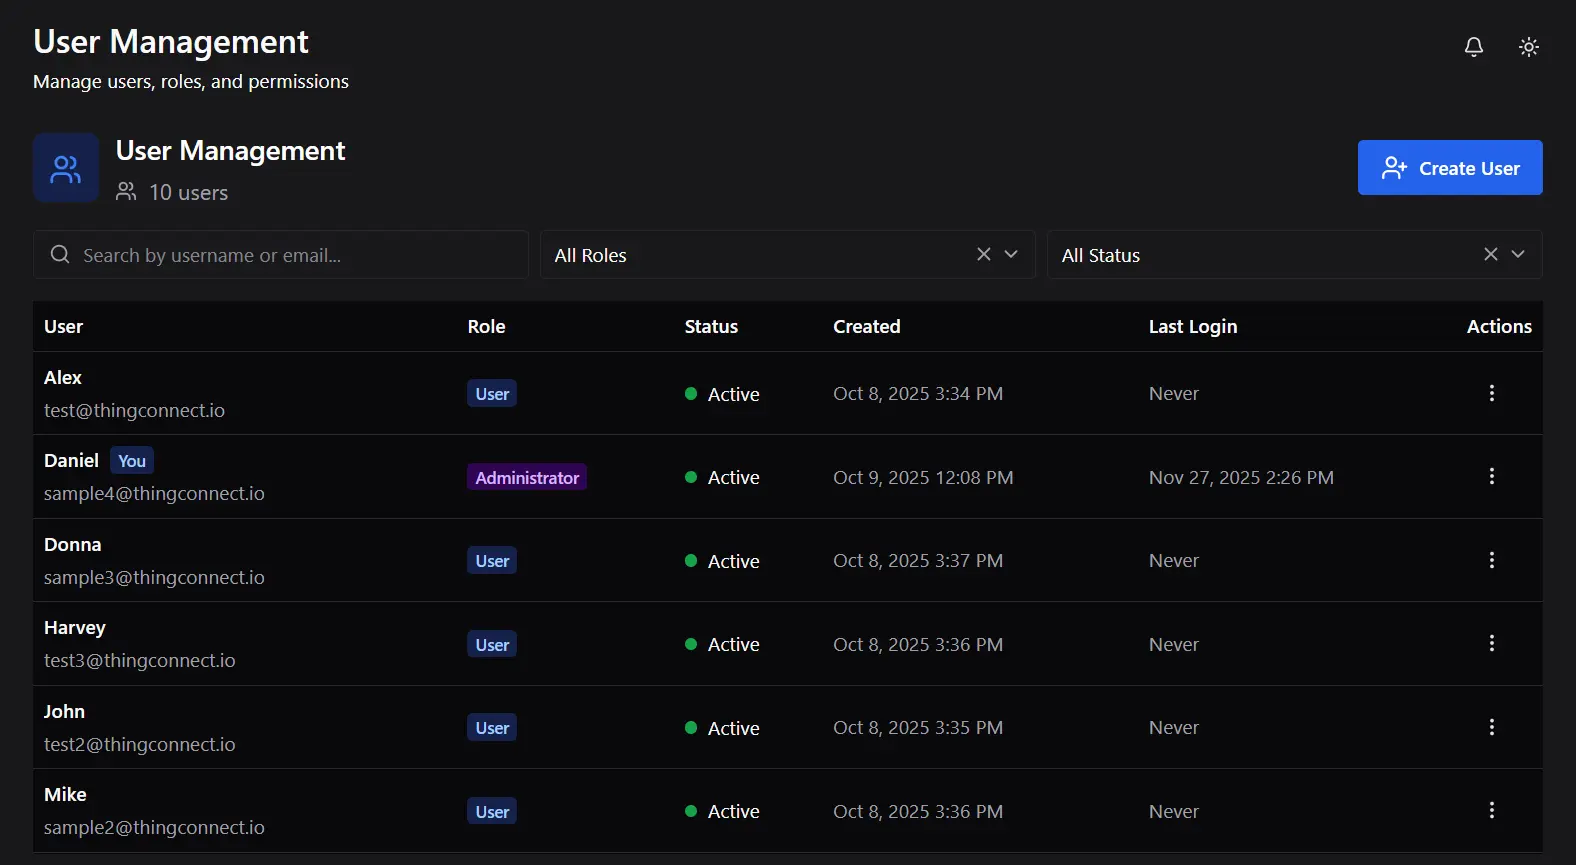The image size is (1576, 865).
Task: Open actions menu for Donna
Action: tap(1491, 560)
